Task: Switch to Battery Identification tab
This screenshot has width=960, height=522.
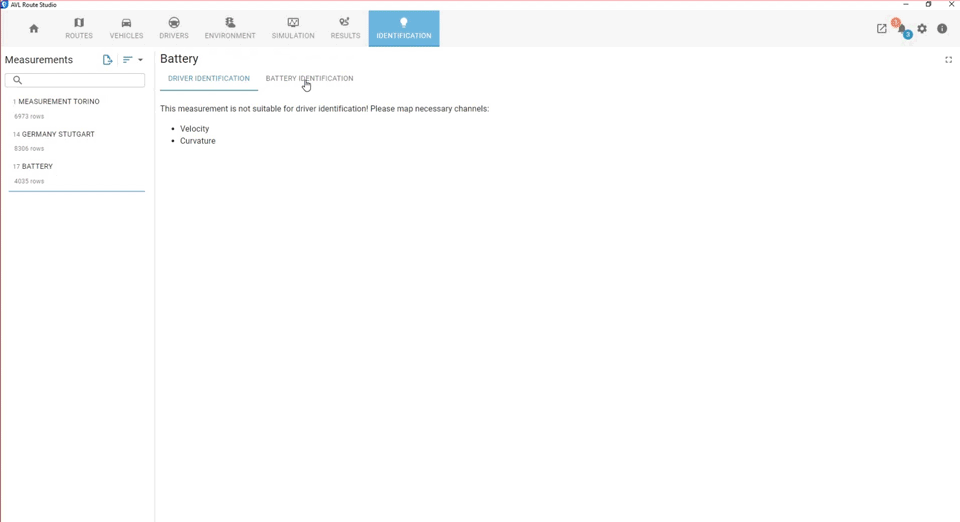Action: click(x=309, y=78)
